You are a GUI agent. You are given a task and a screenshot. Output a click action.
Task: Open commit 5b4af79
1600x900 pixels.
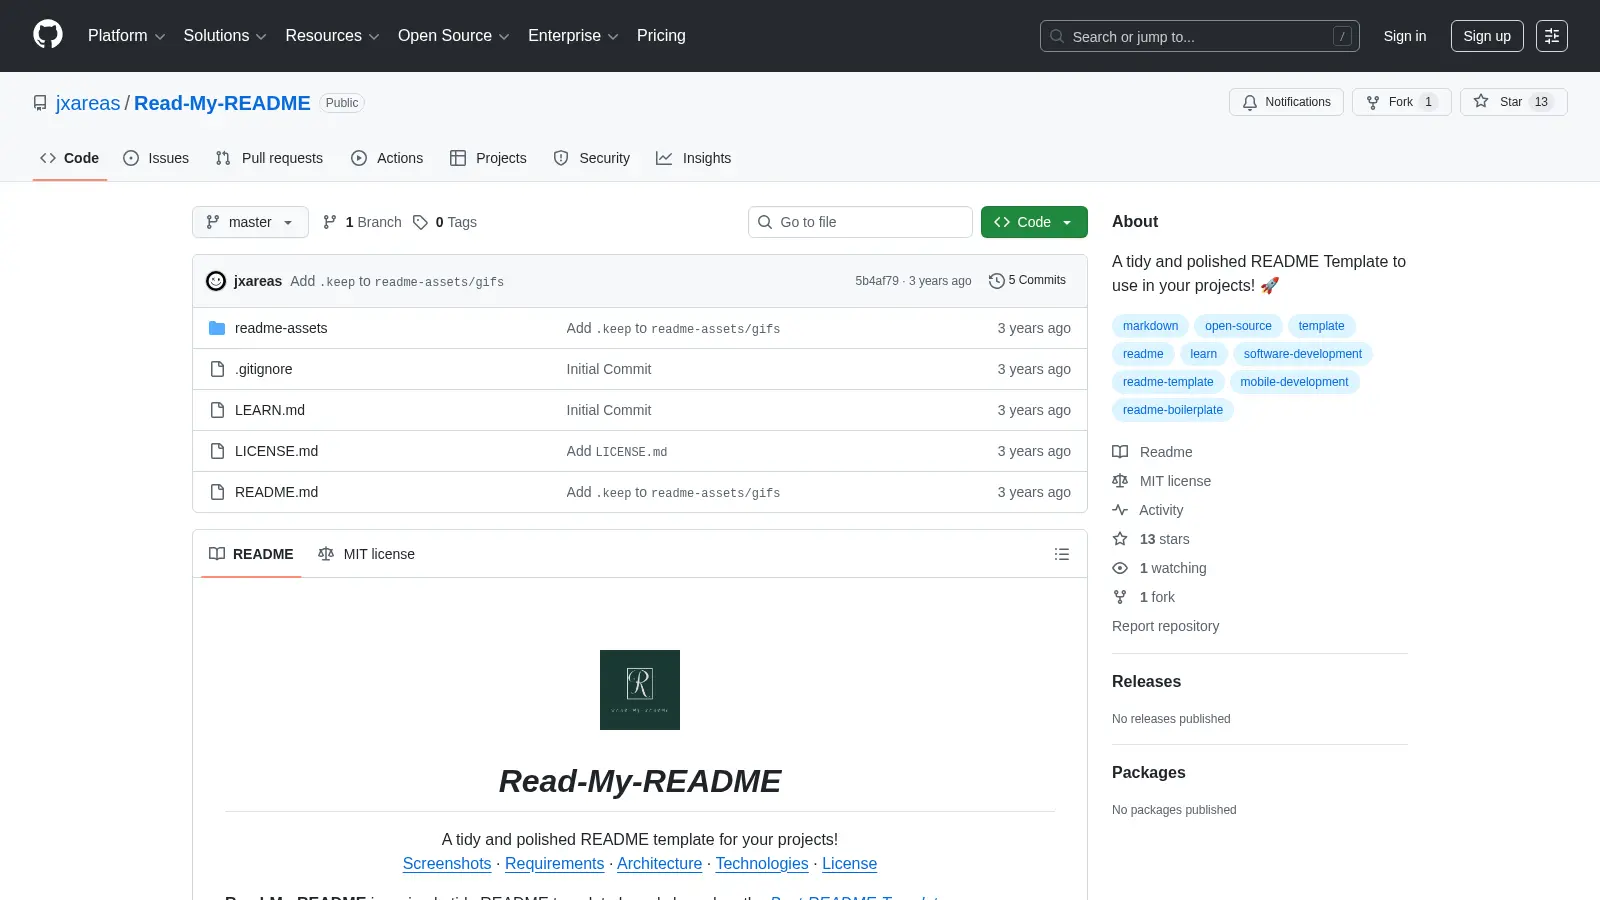click(877, 281)
